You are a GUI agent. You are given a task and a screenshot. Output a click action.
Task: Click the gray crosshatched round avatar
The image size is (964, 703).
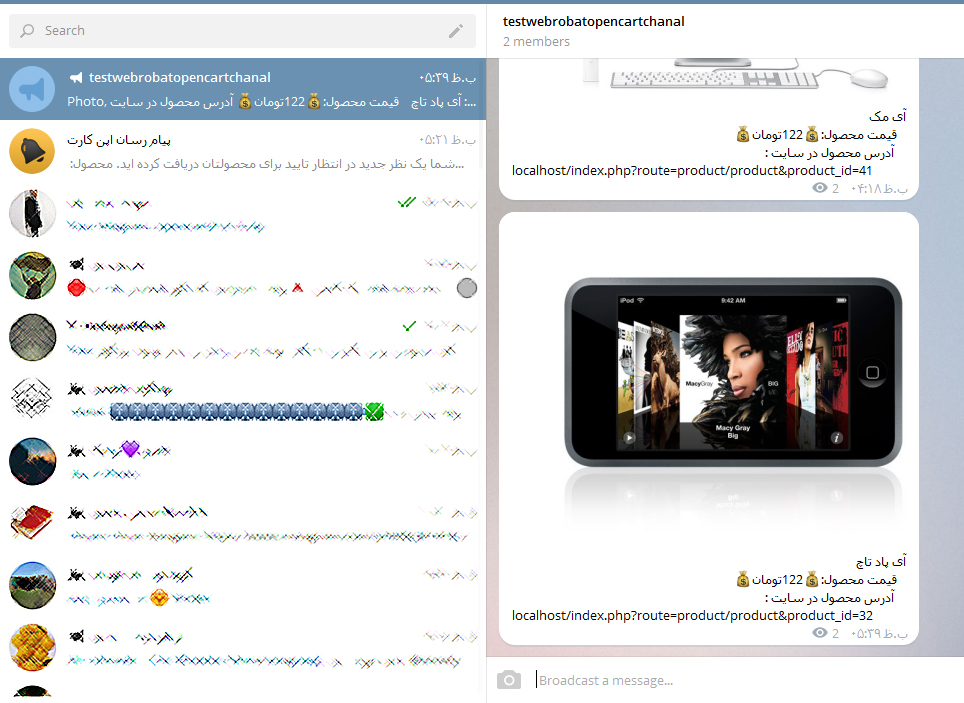(32, 337)
